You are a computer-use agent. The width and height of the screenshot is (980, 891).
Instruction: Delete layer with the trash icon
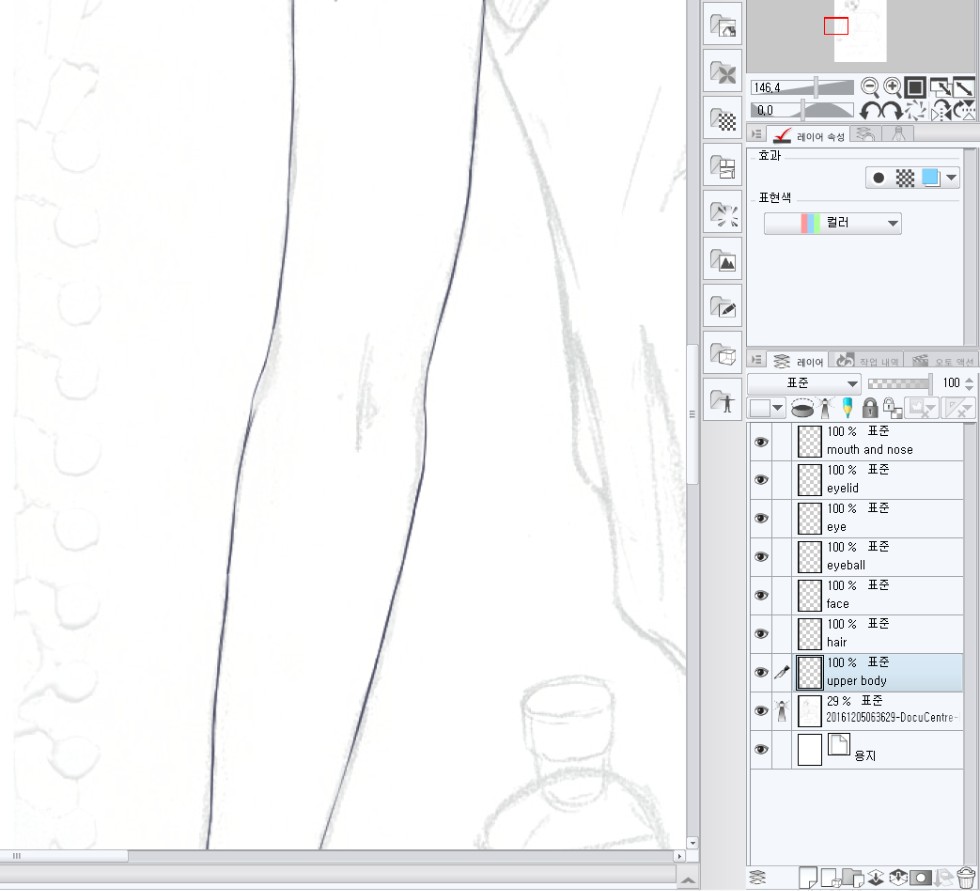pos(966,877)
